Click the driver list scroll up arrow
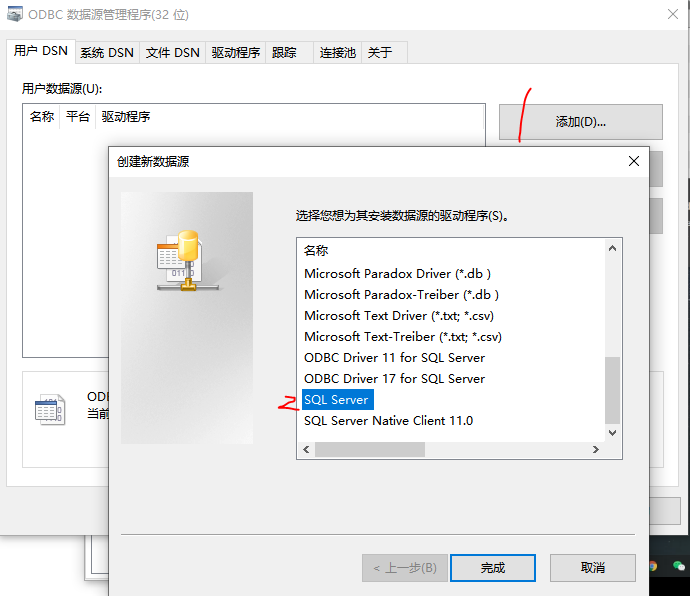Image resolution: width=690 pixels, height=596 pixels. tap(612, 248)
